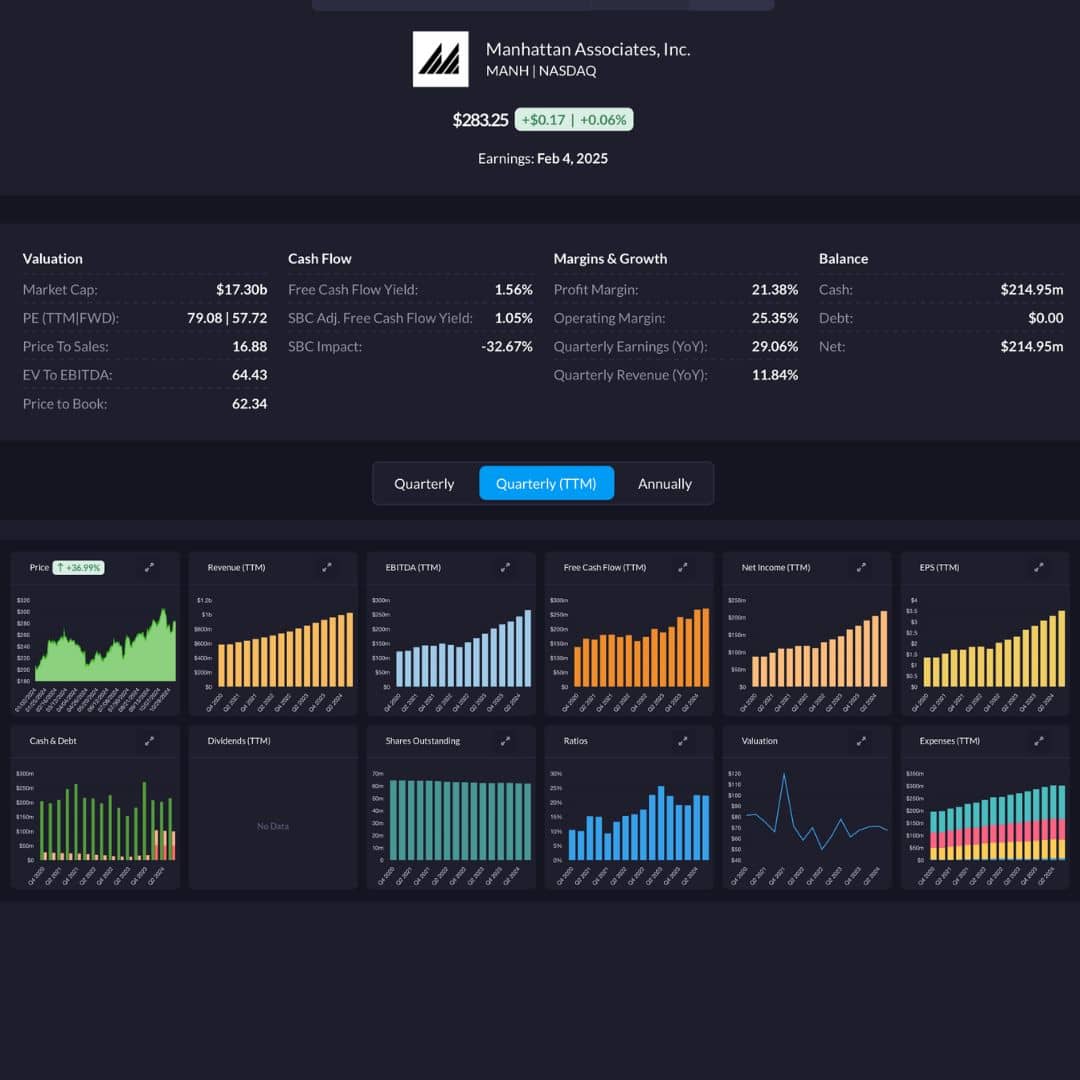Click the EV To EBITDA value 64.43

249,375
